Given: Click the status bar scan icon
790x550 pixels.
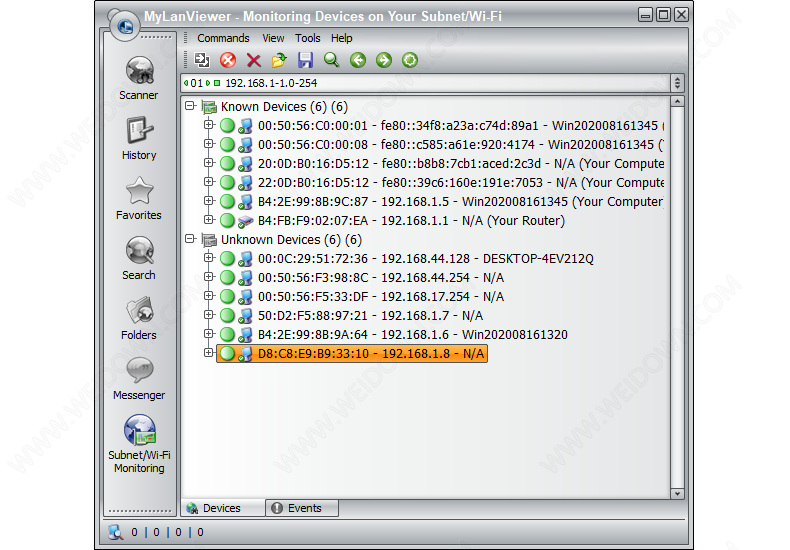Looking at the screenshot, I should (116, 532).
